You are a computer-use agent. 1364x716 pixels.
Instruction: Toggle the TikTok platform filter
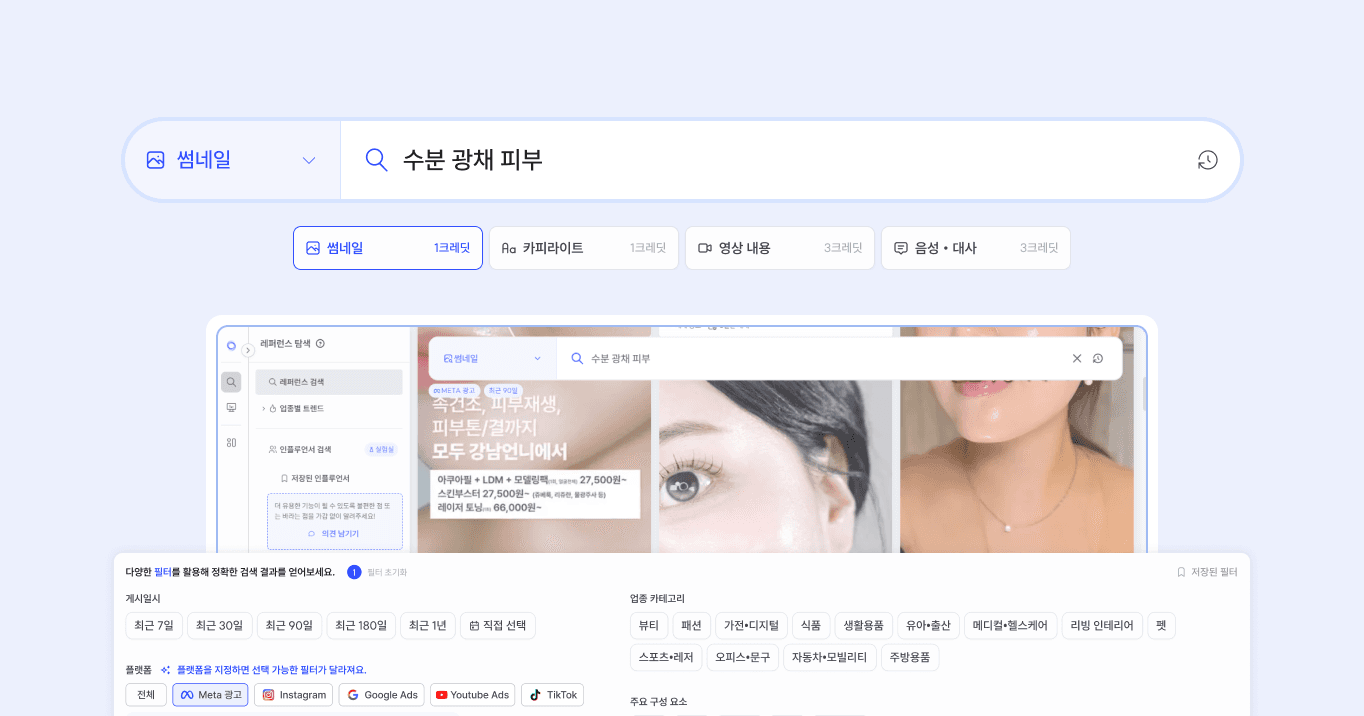[x=552, y=695]
